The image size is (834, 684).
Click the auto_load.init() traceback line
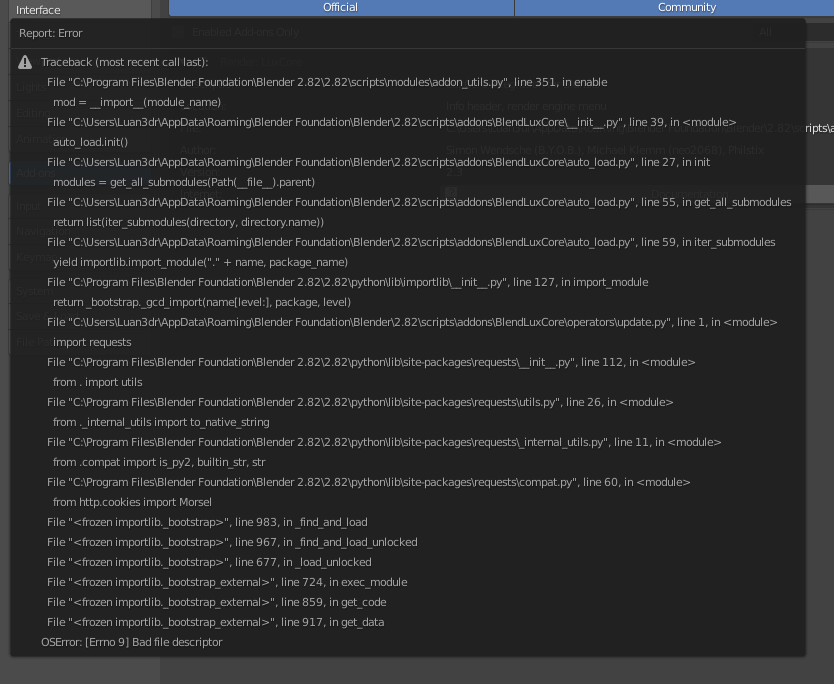point(90,142)
